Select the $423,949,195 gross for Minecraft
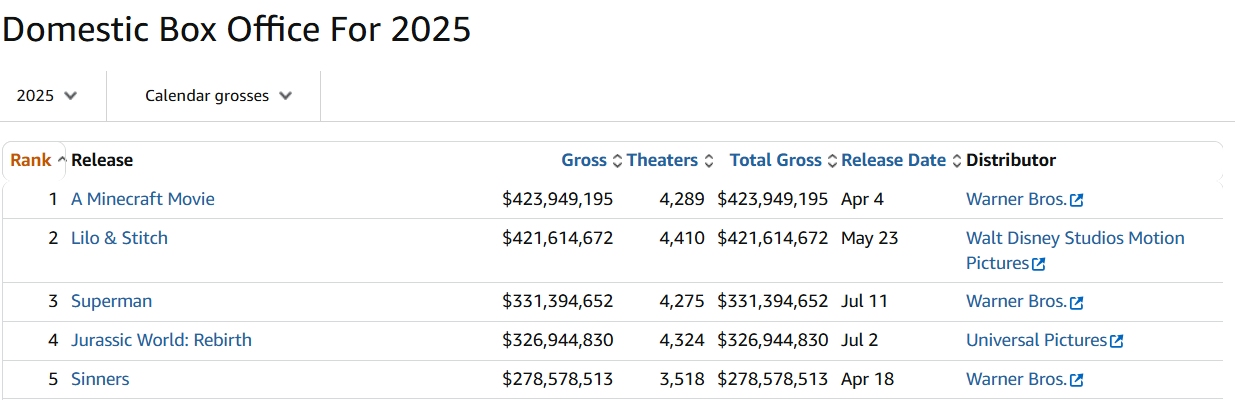The image size is (1235, 400). [557, 199]
